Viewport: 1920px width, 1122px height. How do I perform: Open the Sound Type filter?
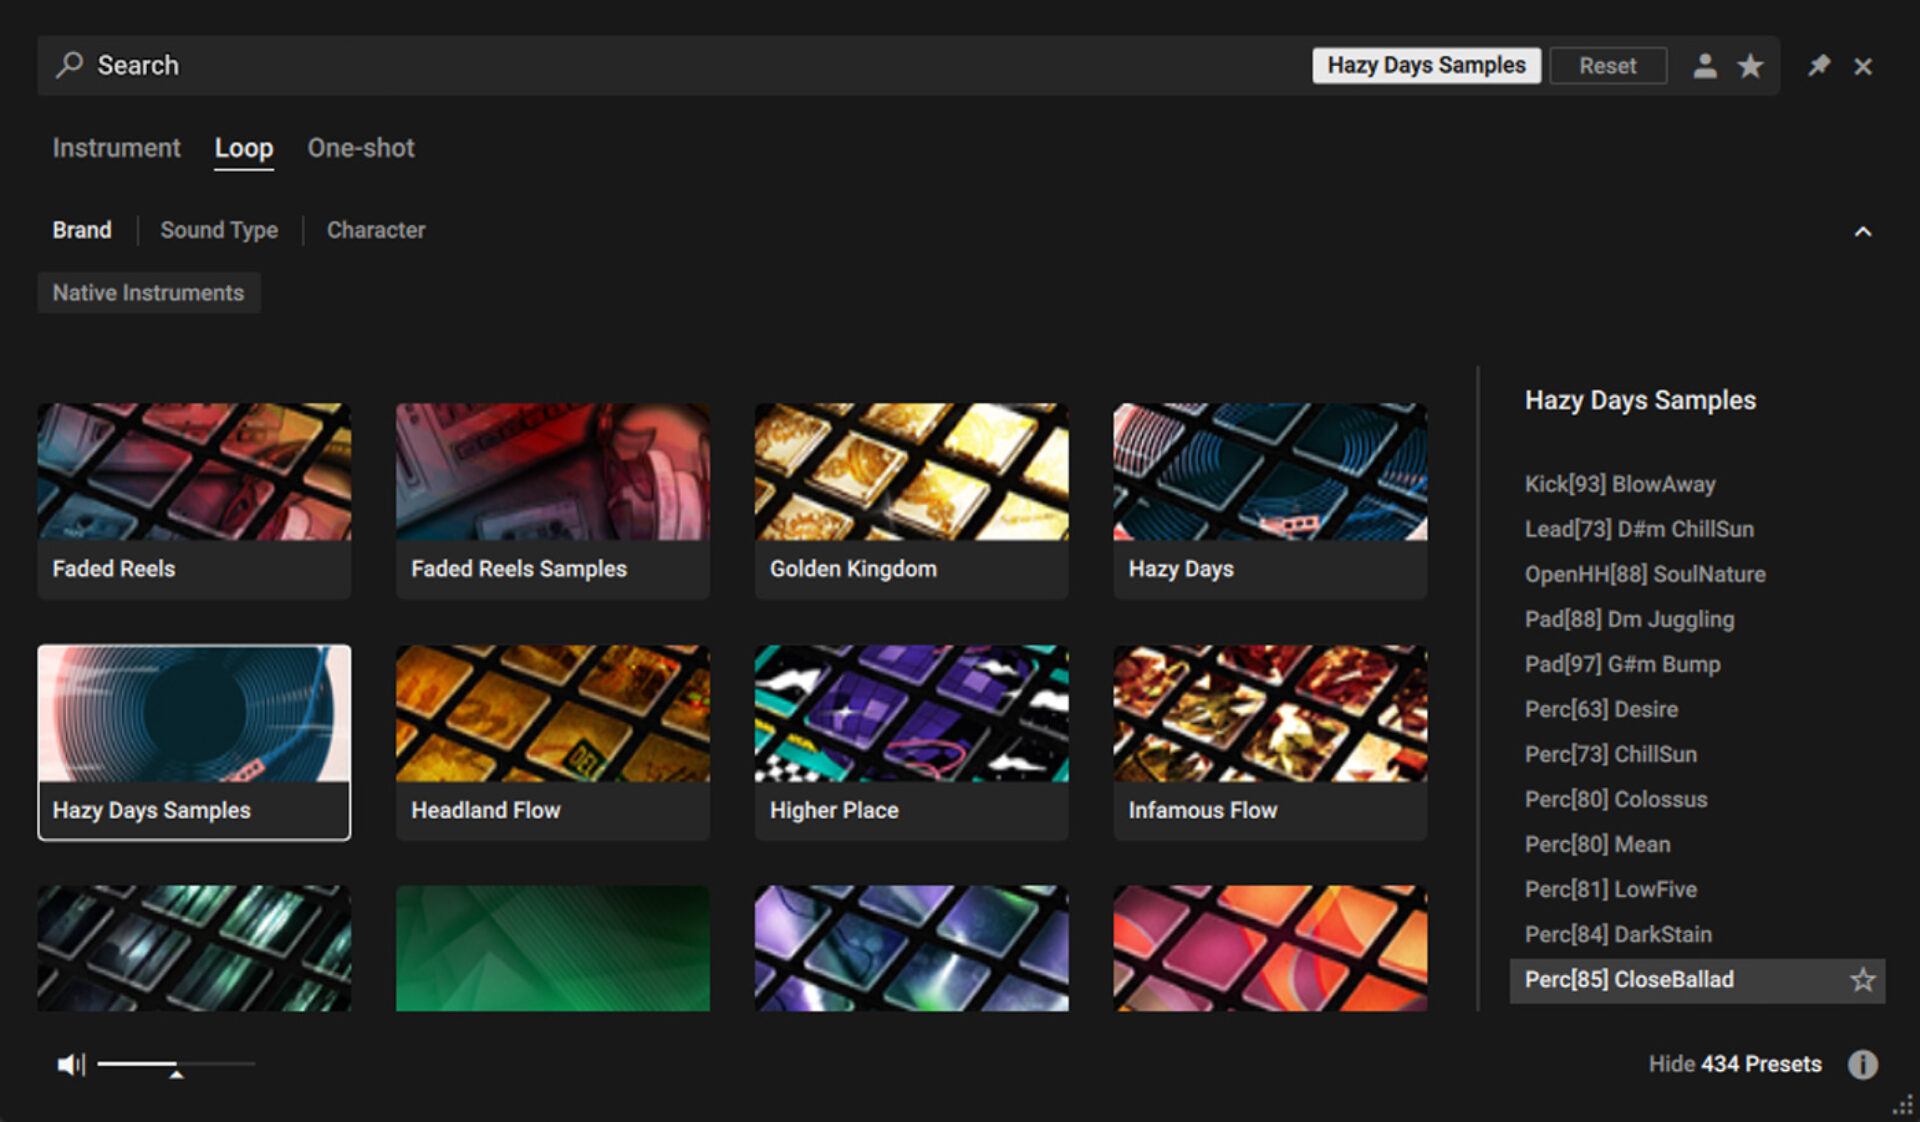(x=219, y=230)
